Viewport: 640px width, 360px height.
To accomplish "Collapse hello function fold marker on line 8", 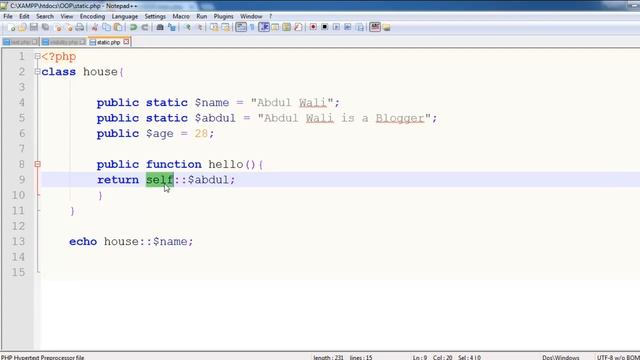I will click(37, 164).
